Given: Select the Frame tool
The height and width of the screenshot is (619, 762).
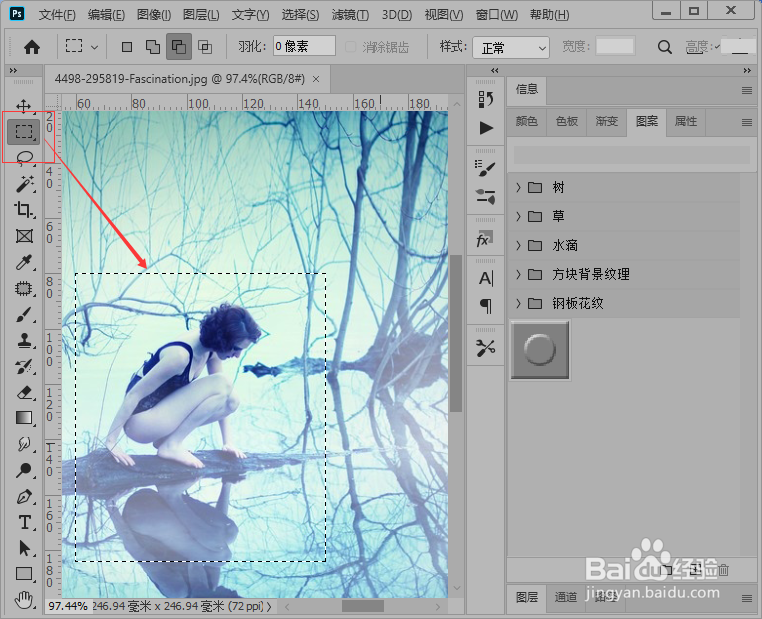Looking at the screenshot, I should point(24,236).
